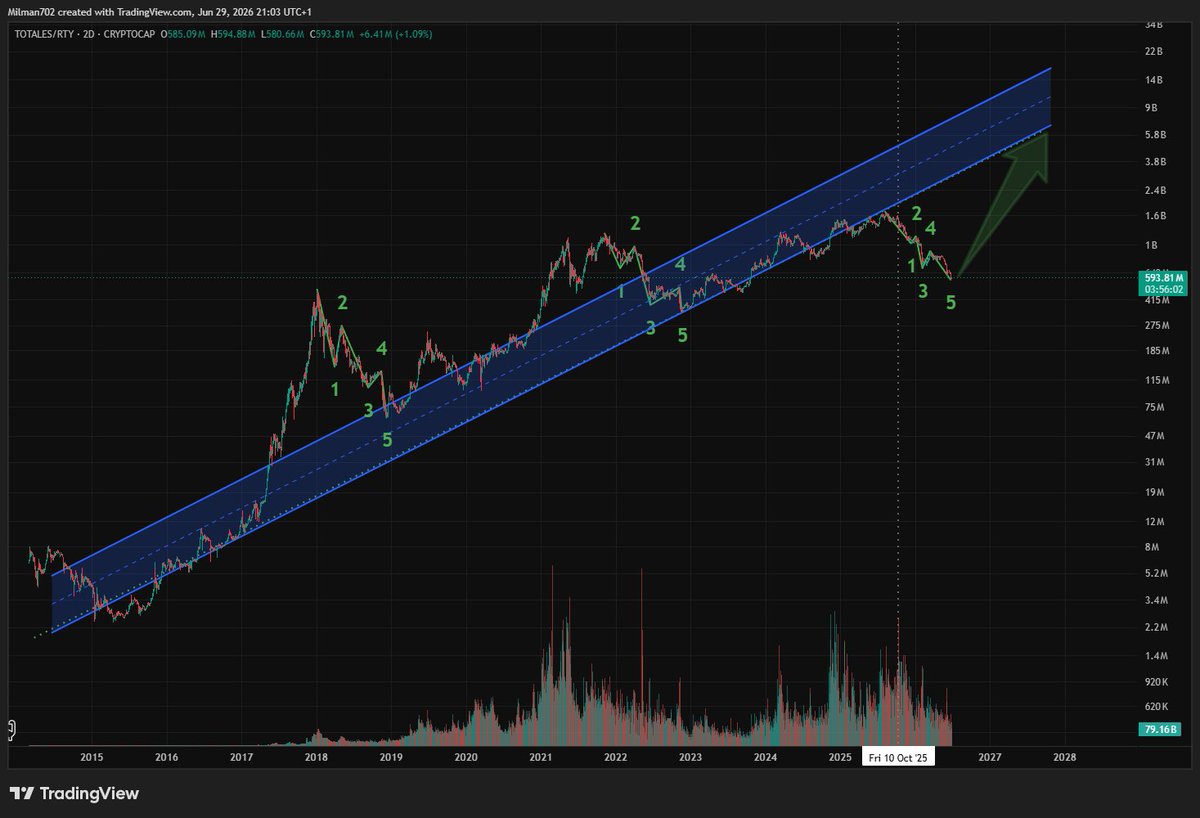Click the TOTALES/RTY symbol name
This screenshot has width=1200, height=818.
click(44, 33)
